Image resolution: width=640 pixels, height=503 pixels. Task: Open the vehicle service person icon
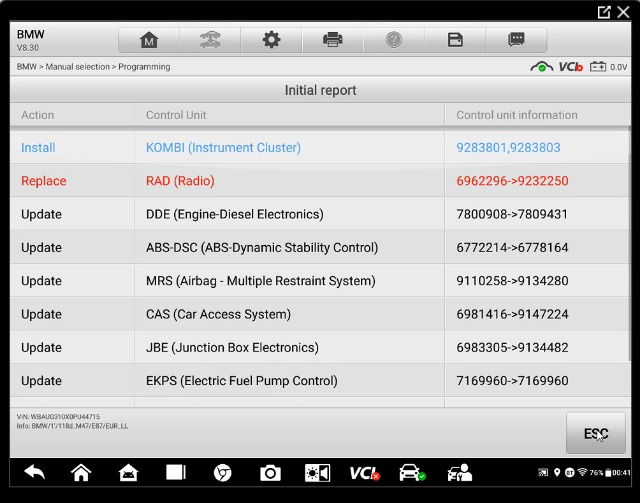point(459,473)
